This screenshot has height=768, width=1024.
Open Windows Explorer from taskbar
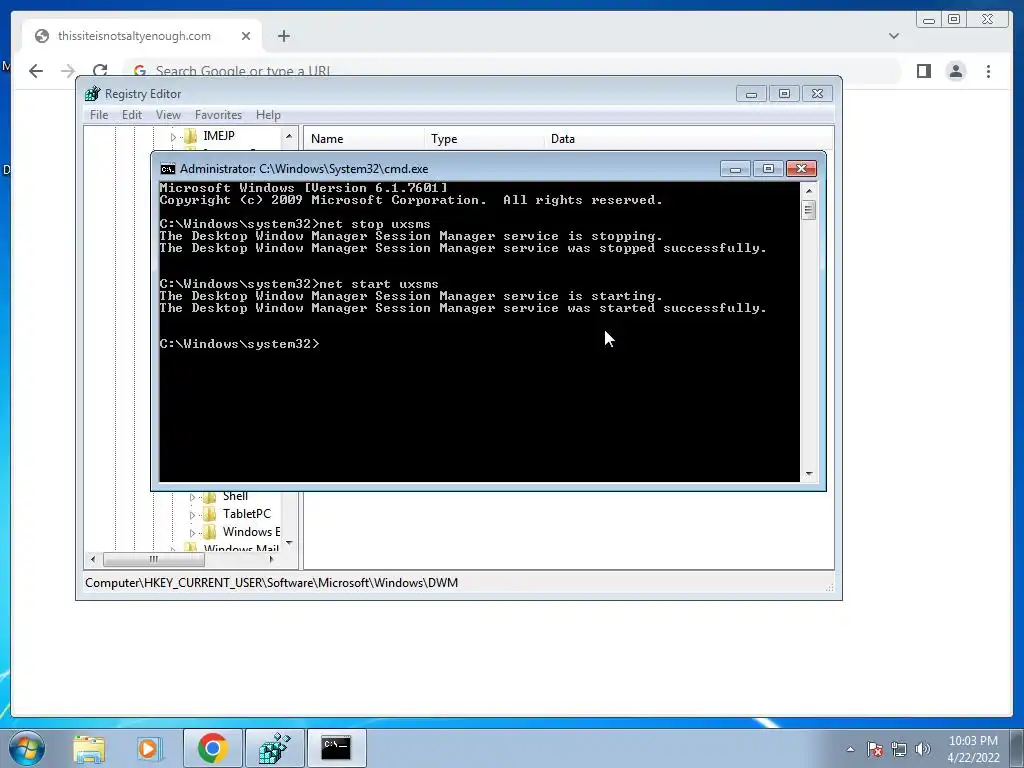coord(89,748)
